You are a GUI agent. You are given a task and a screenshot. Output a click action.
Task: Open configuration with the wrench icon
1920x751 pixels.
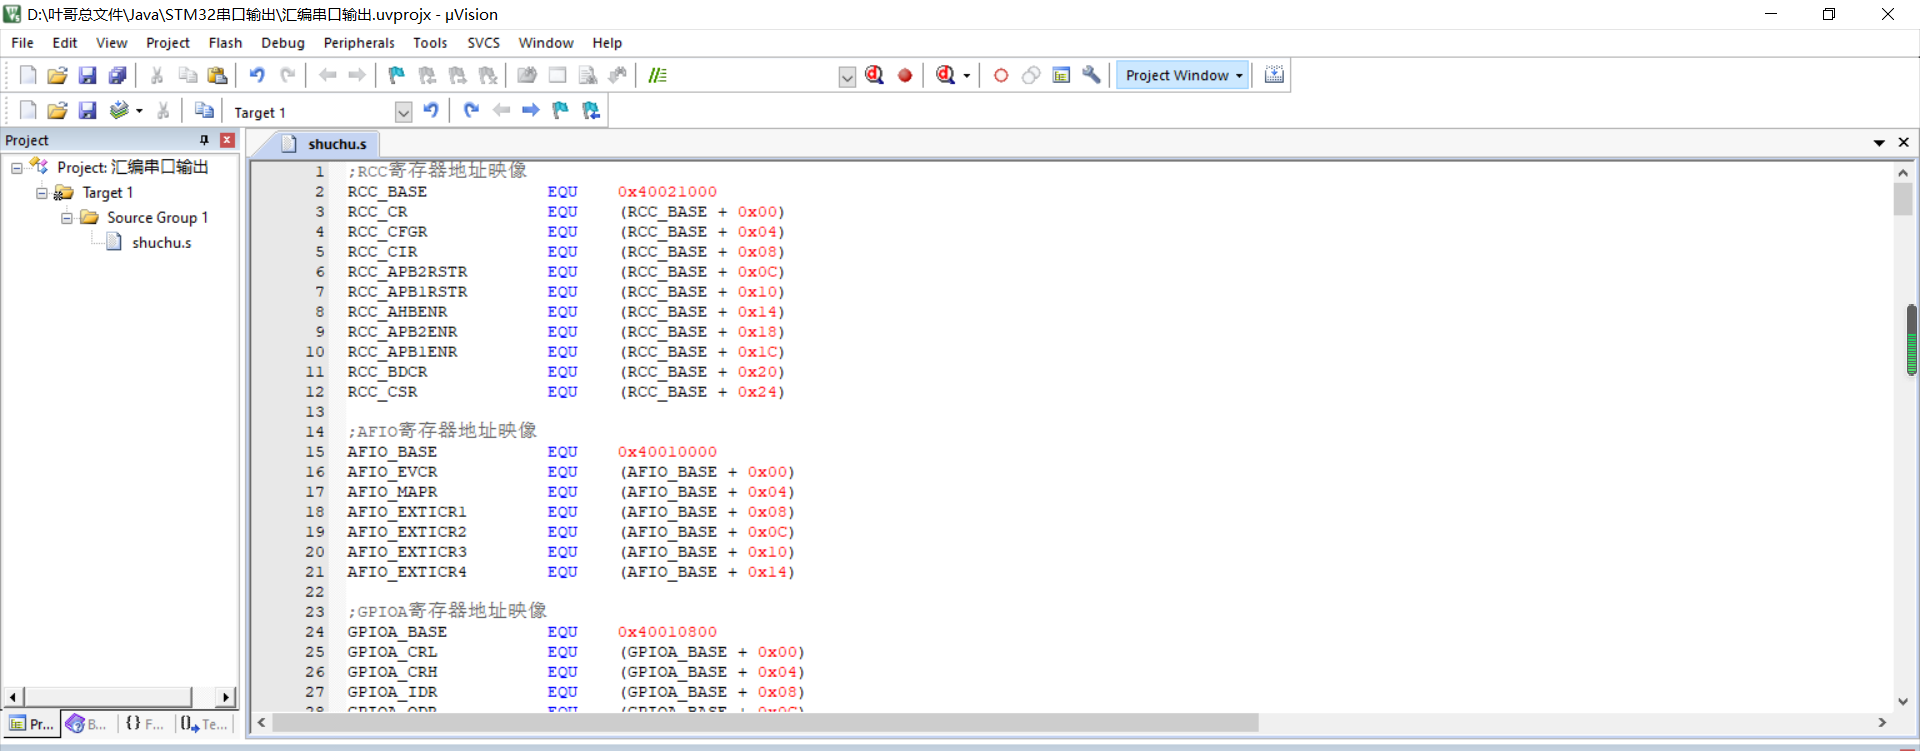[x=1091, y=75]
